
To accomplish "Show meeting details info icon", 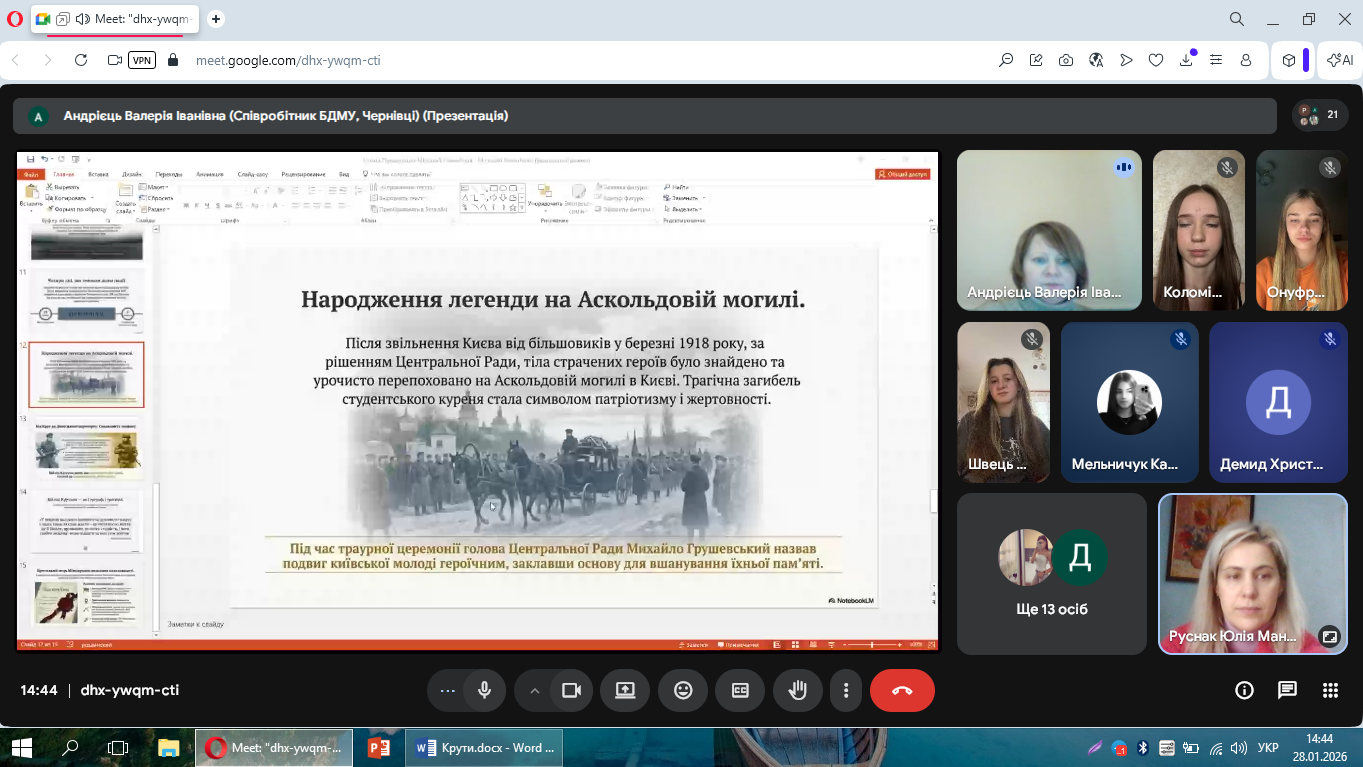I will tap(1244, 690).
